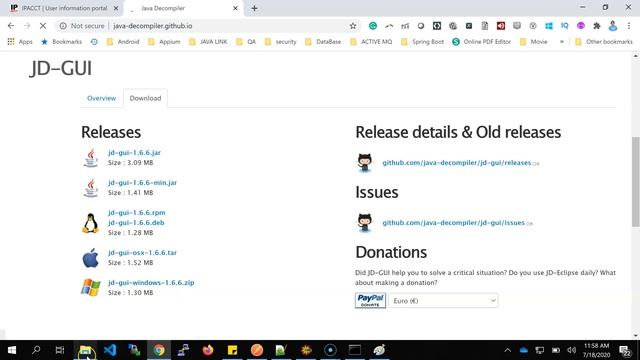The height and width of the screenshot is (360, 640).
Task: Click the GitHub octocat icon next to releases link
Action: pos(364,163)
